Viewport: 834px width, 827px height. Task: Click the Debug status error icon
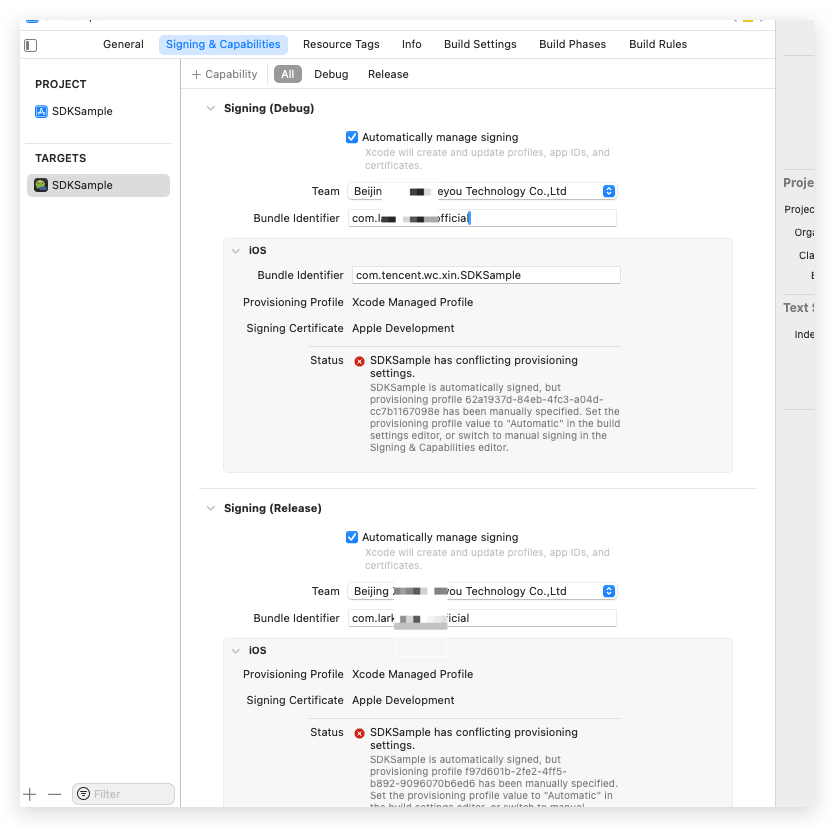point(360,361)
